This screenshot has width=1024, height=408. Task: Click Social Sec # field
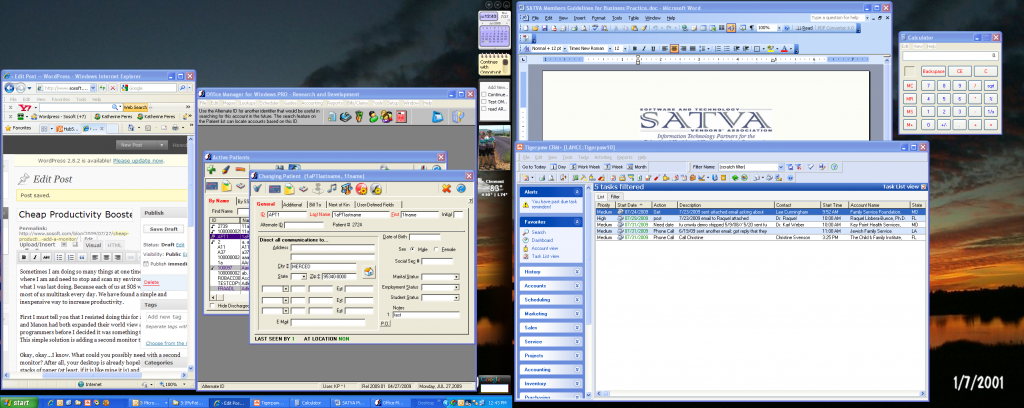(437, 261)
